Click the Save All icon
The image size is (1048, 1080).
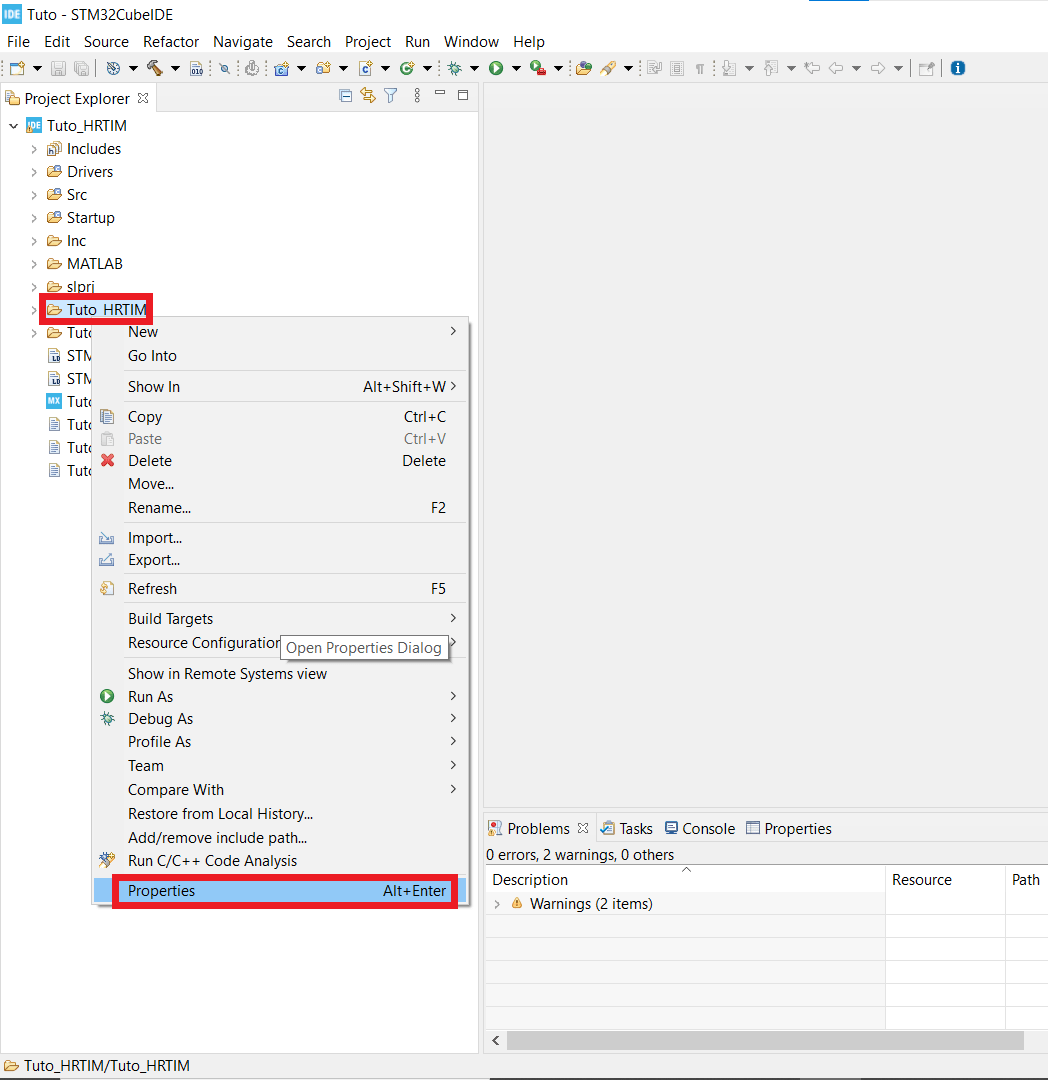pyautogui.click(x=81, y=68)
